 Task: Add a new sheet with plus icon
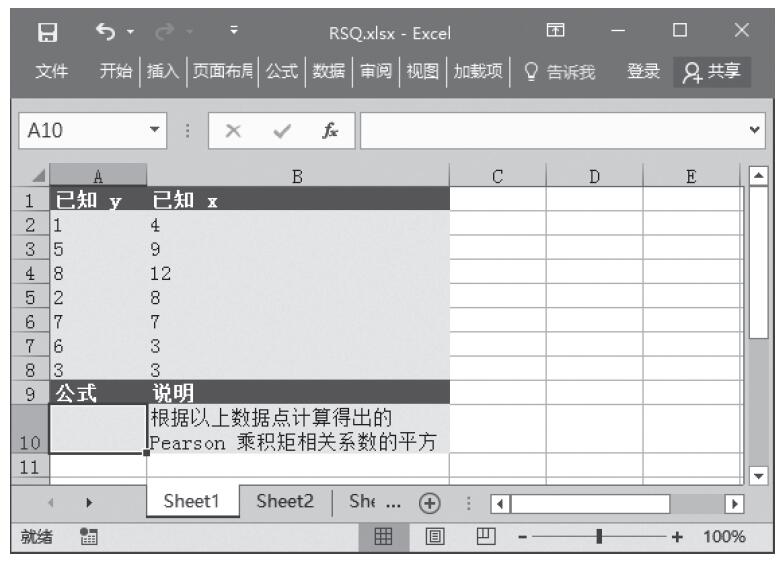click(x=430, y=502)
